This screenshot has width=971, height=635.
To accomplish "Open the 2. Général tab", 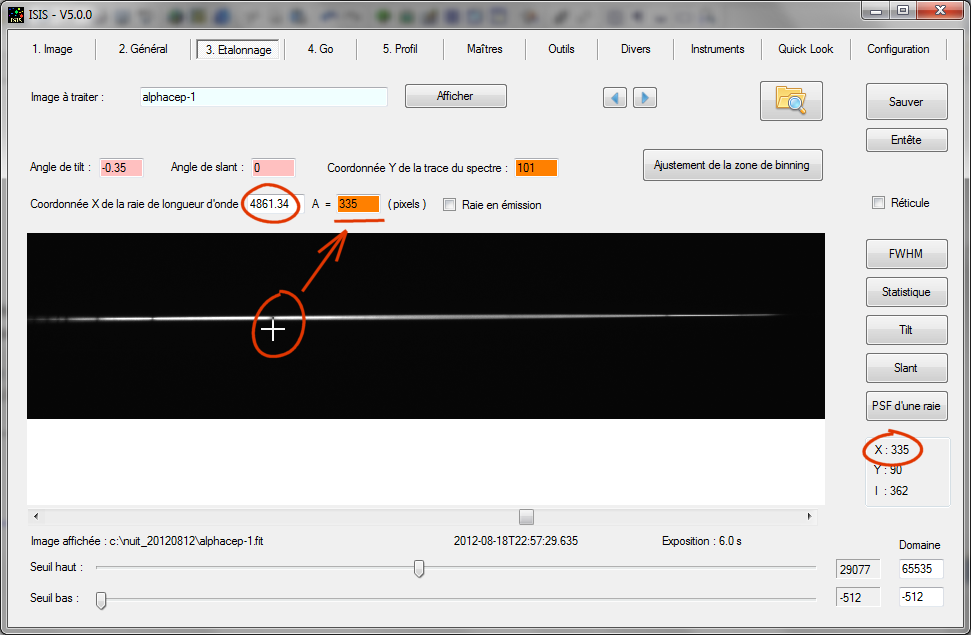I will coord(143,49).
